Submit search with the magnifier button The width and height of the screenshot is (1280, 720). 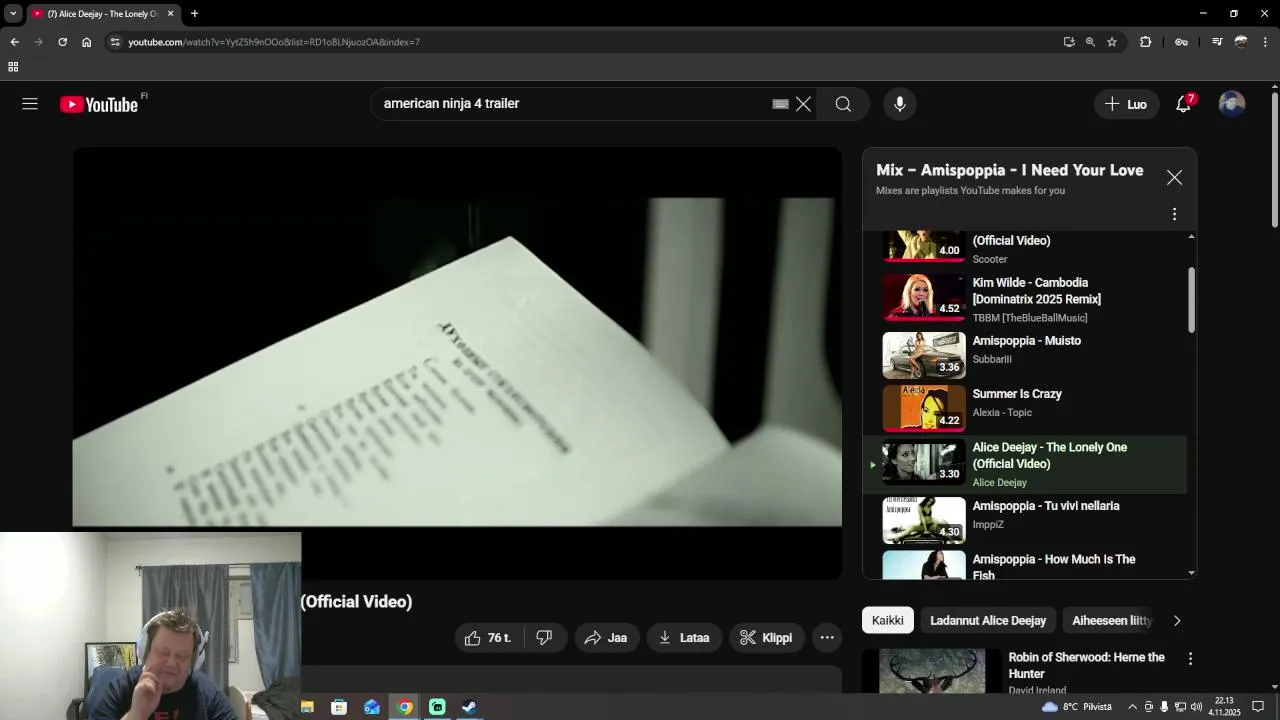tap(843, 104)
